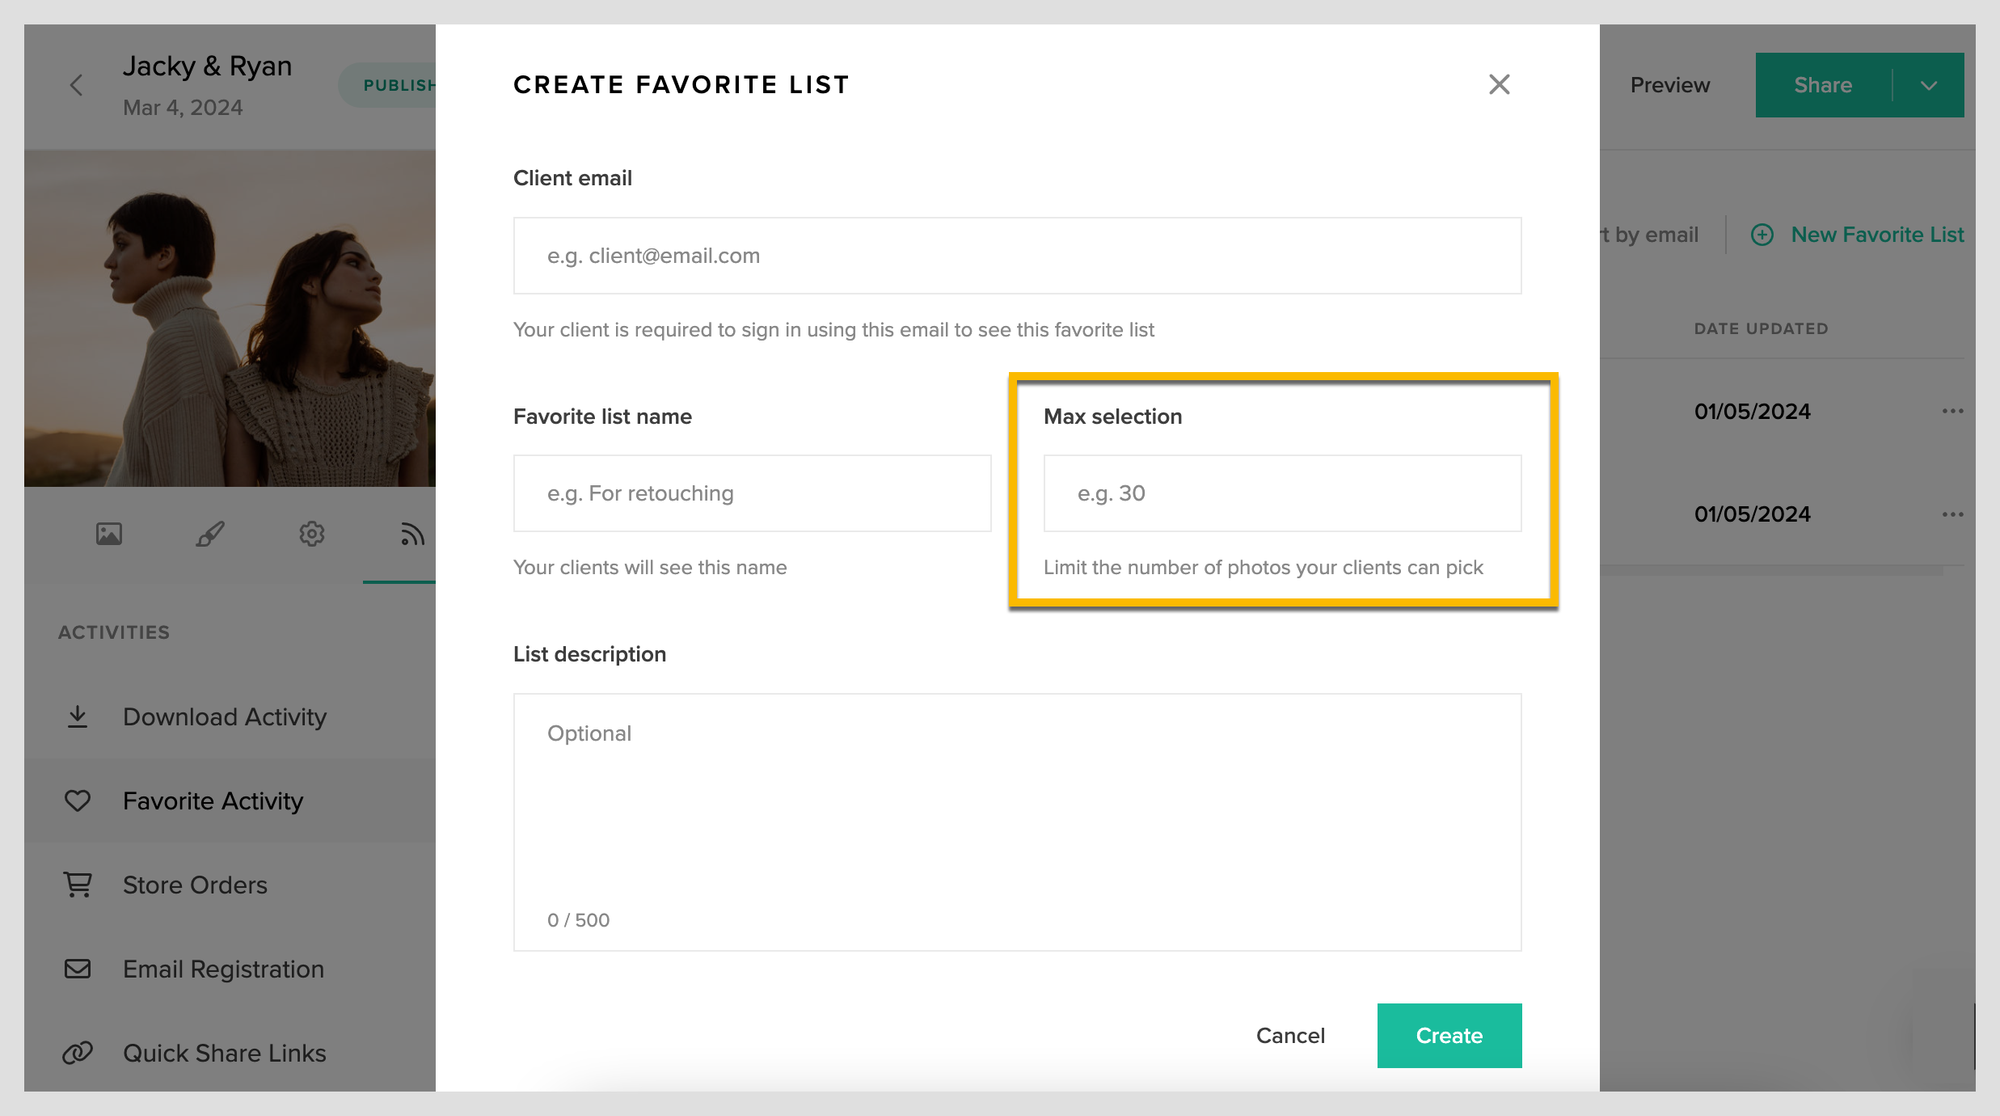Close the Create Favorite List dialog

1498,85
